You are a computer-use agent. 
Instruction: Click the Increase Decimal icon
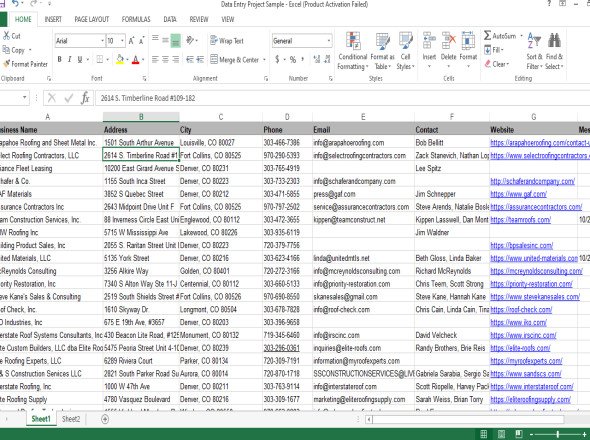tap(316, 59)
